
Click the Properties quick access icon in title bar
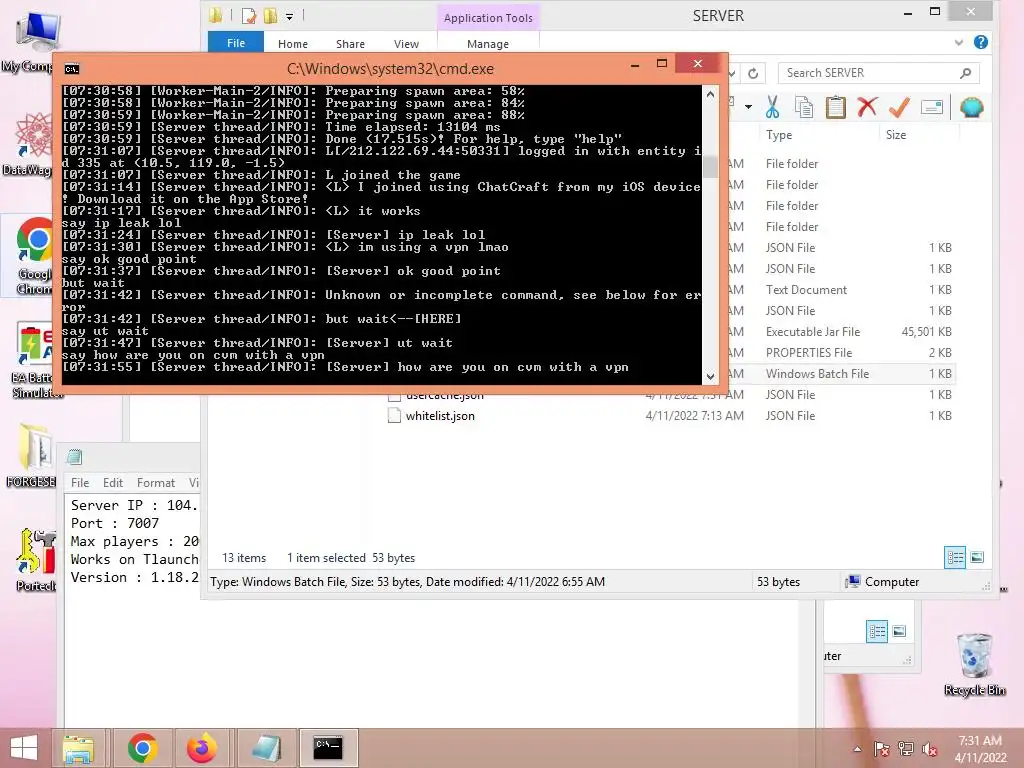tap(248, 16)
